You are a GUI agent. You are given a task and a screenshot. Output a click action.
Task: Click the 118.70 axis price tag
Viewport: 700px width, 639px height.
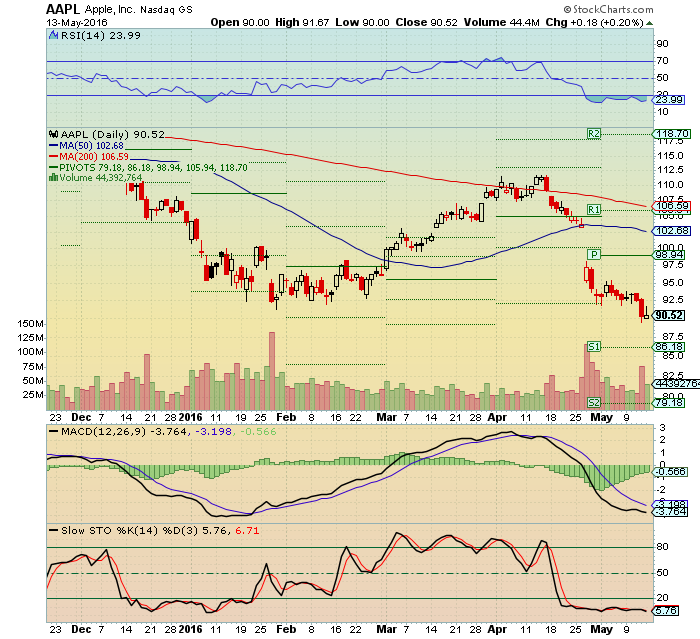click(x=672, y=134)
